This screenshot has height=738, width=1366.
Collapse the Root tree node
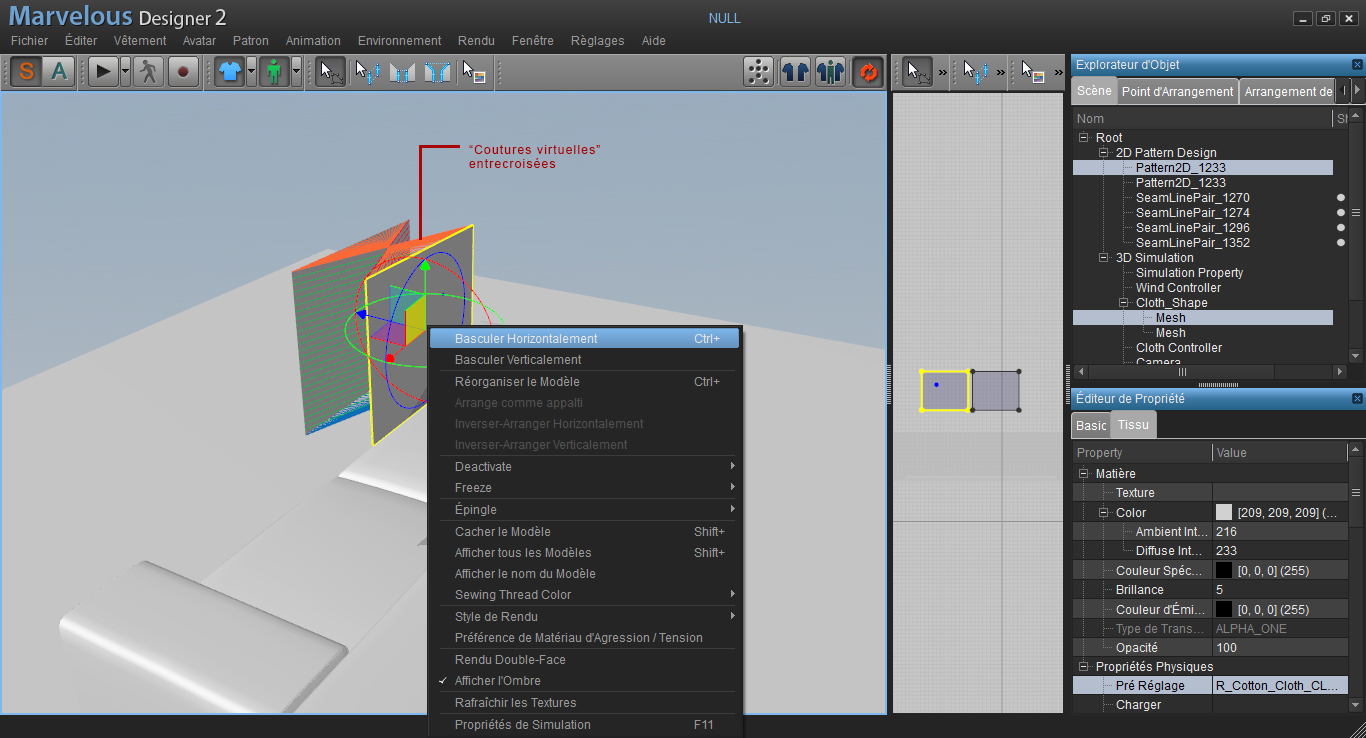(x=1083, y=138)
